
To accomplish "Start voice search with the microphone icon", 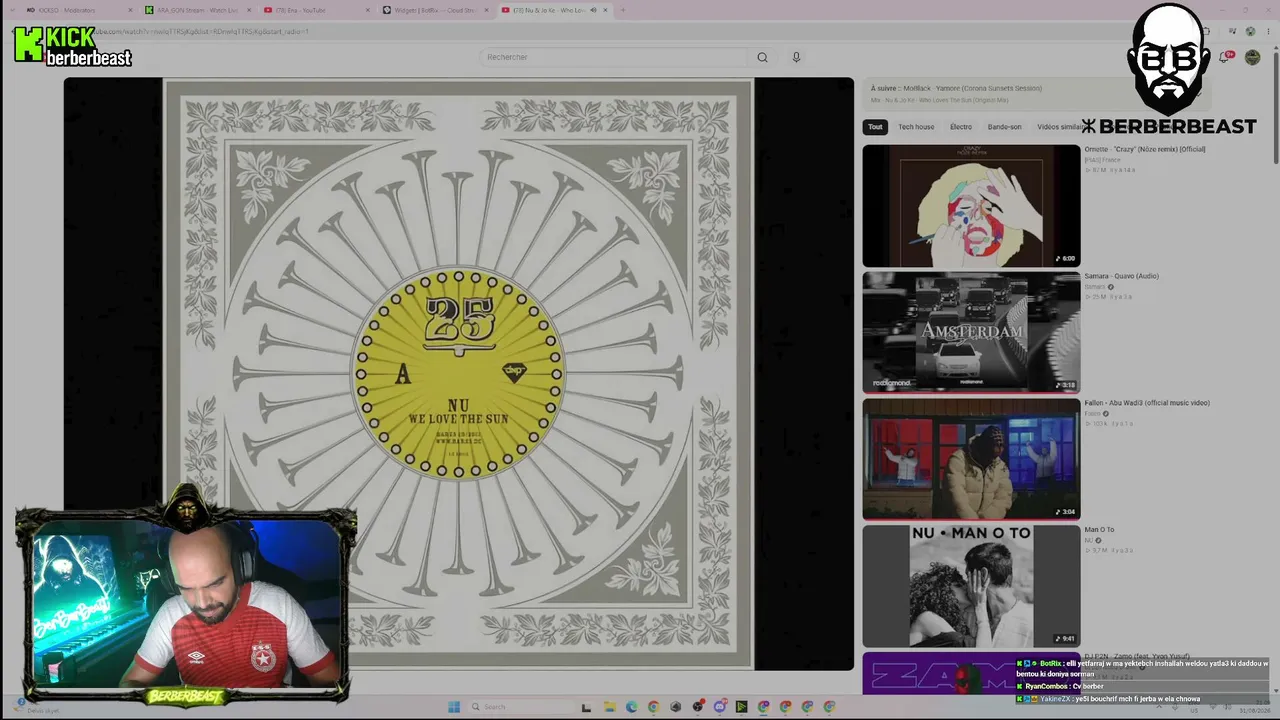I will [x=796, y=57].
